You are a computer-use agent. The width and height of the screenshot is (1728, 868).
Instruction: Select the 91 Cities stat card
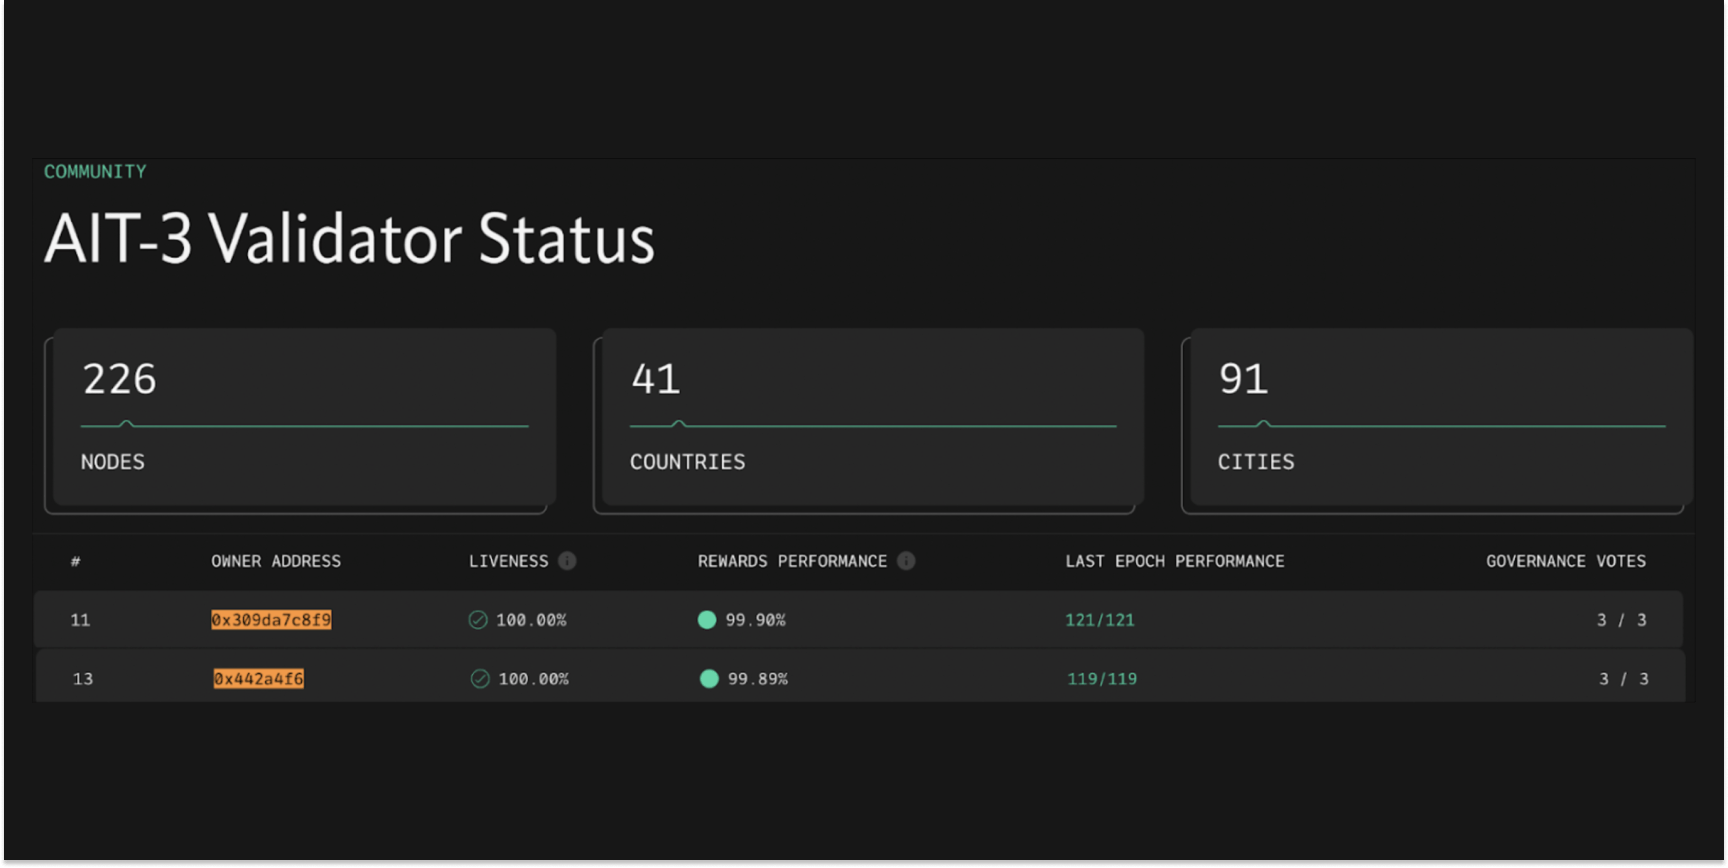pyautogui.click(x=1440, y=417)
